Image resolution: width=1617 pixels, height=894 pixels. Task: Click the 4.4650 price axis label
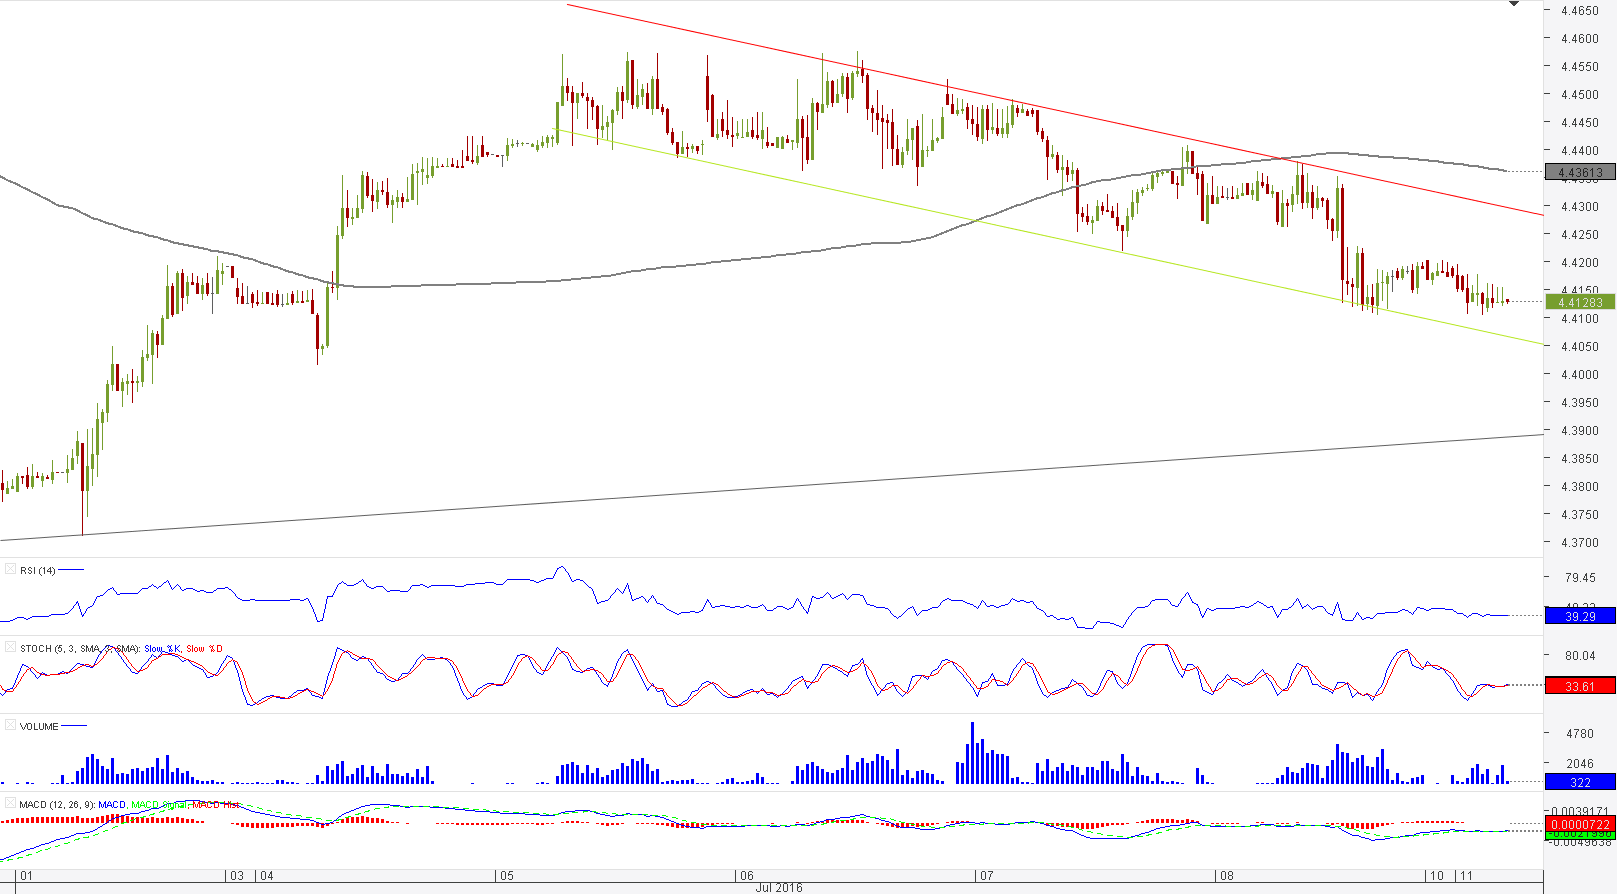pos(1580,11)
